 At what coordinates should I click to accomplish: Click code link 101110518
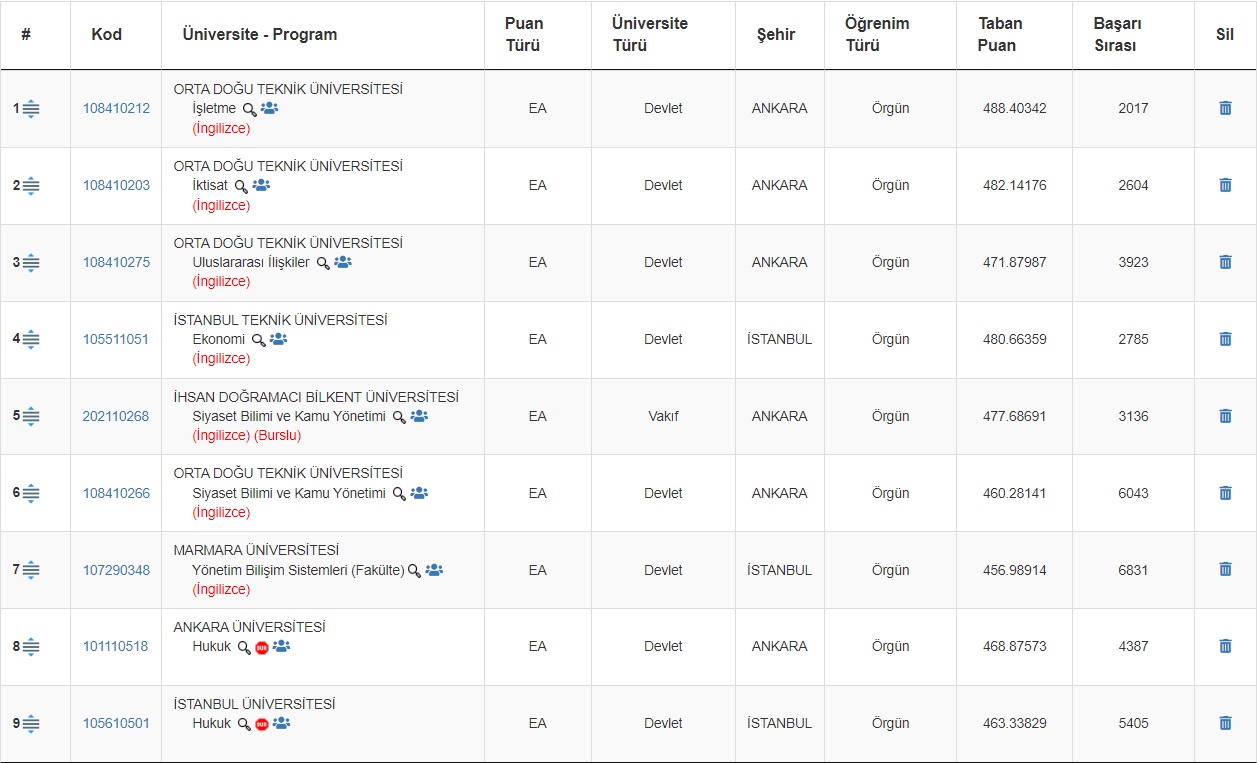pyautogui.click(x=116, y=646)
